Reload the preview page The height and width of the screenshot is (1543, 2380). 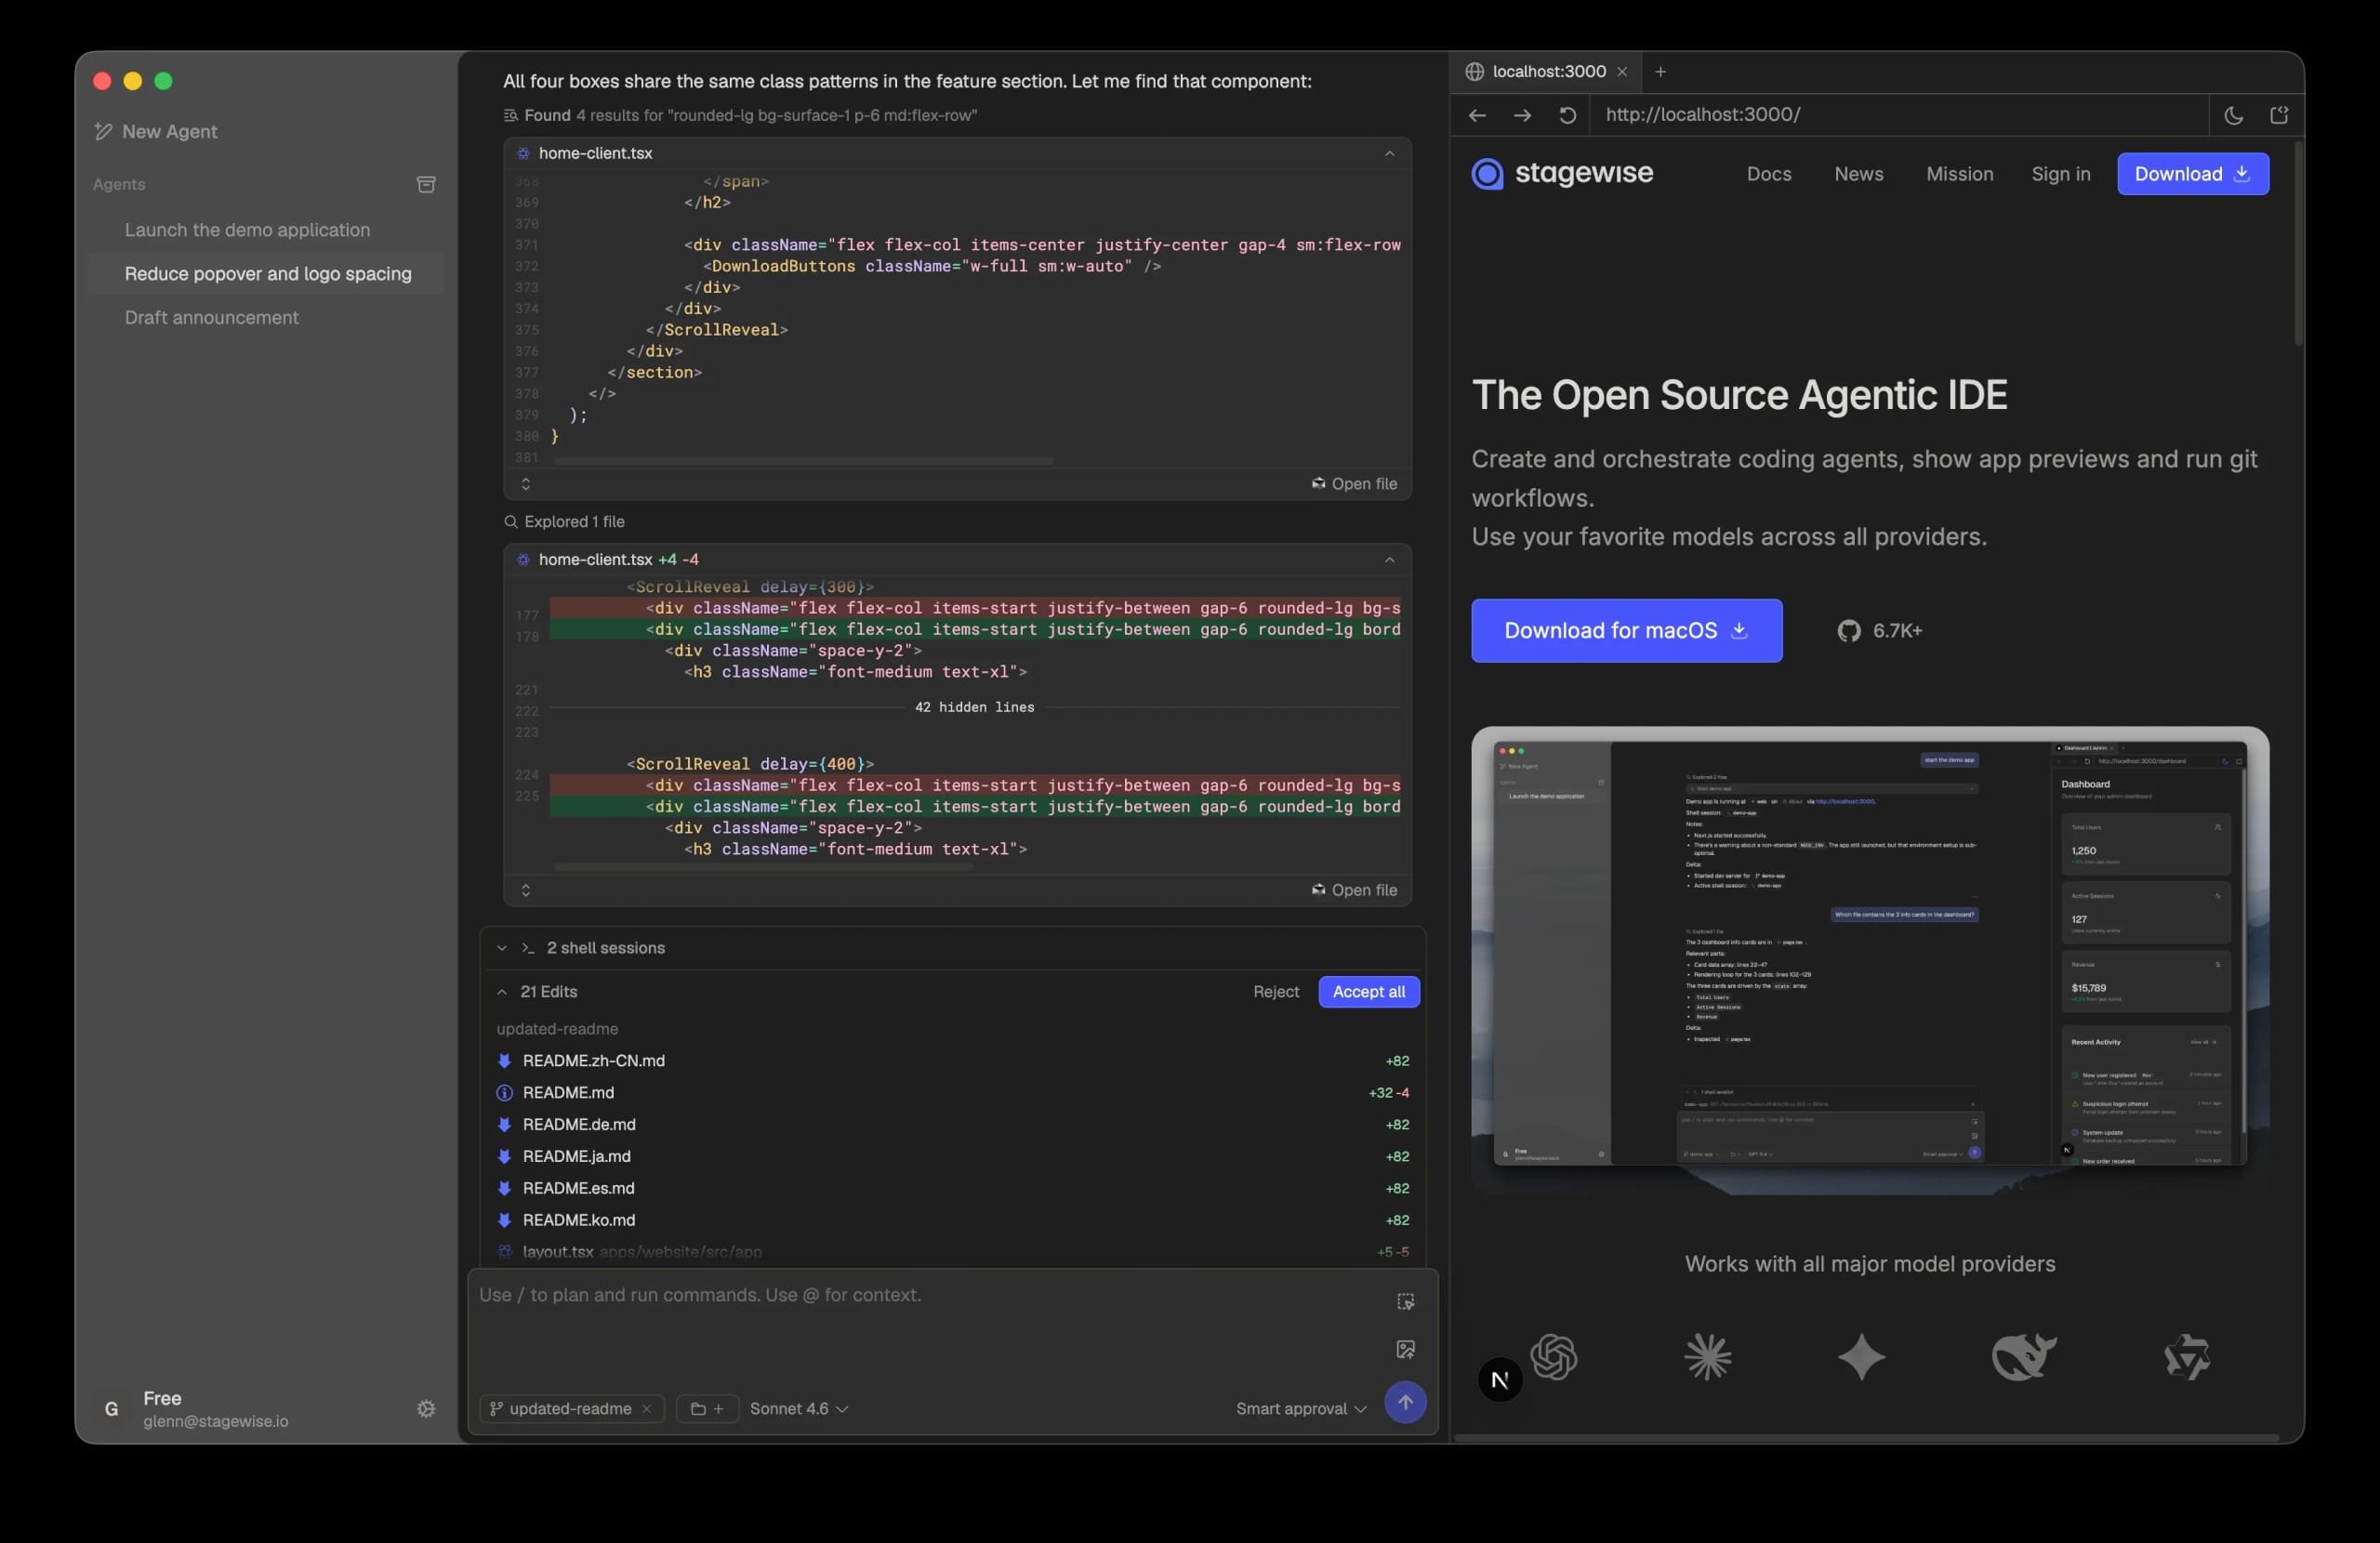coord(1567,115)
